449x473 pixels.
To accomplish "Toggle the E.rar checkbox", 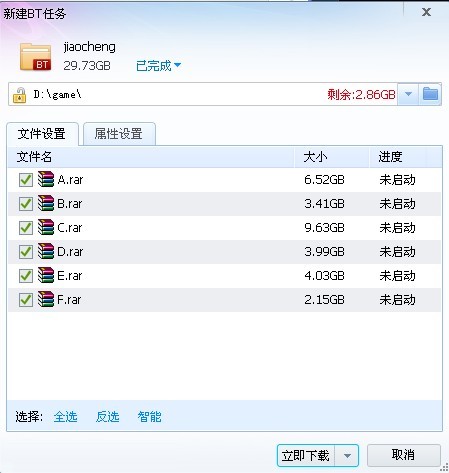I will pos(26,276).
